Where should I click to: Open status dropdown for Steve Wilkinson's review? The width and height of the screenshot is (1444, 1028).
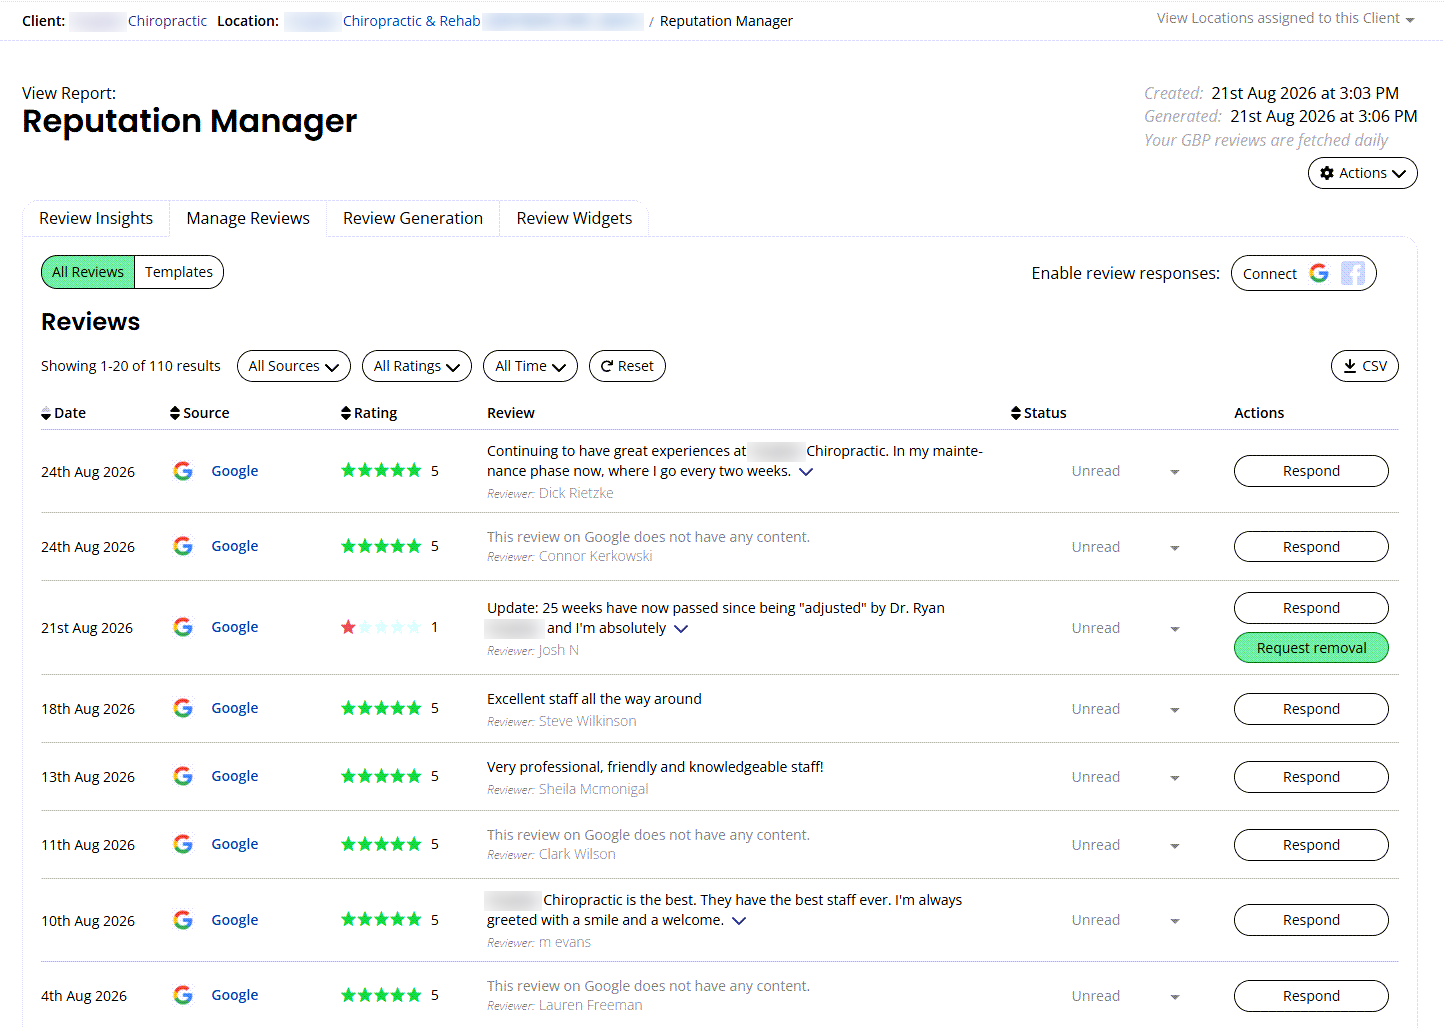click(1175, 710)
